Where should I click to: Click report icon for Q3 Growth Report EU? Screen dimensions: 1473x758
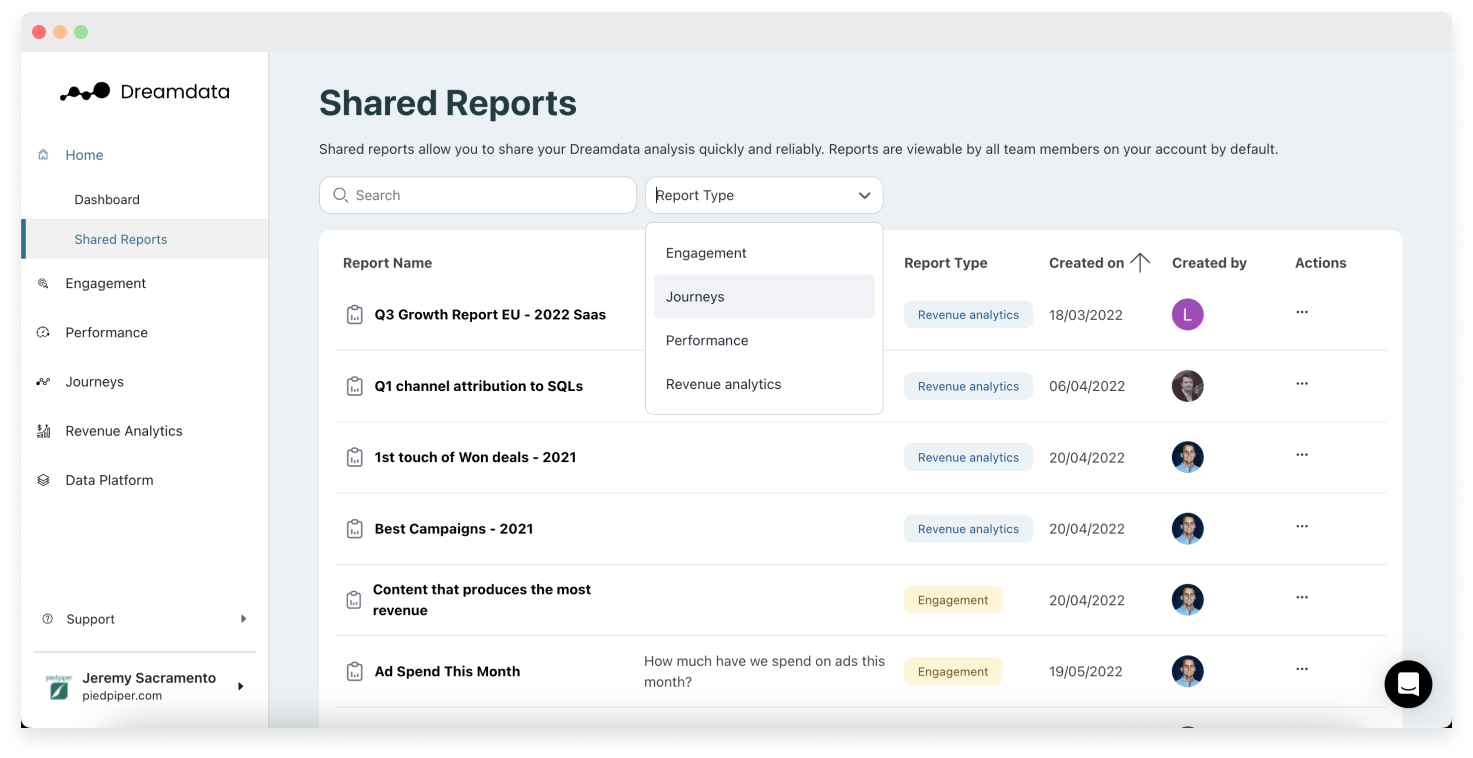(x=354, y=314)
